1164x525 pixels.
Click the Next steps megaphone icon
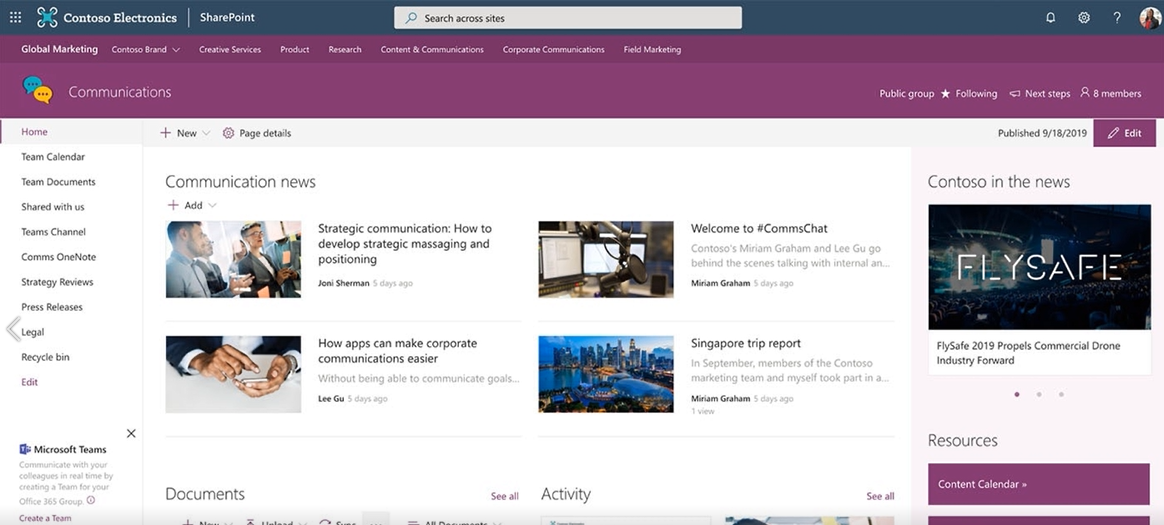[1014, 94]
